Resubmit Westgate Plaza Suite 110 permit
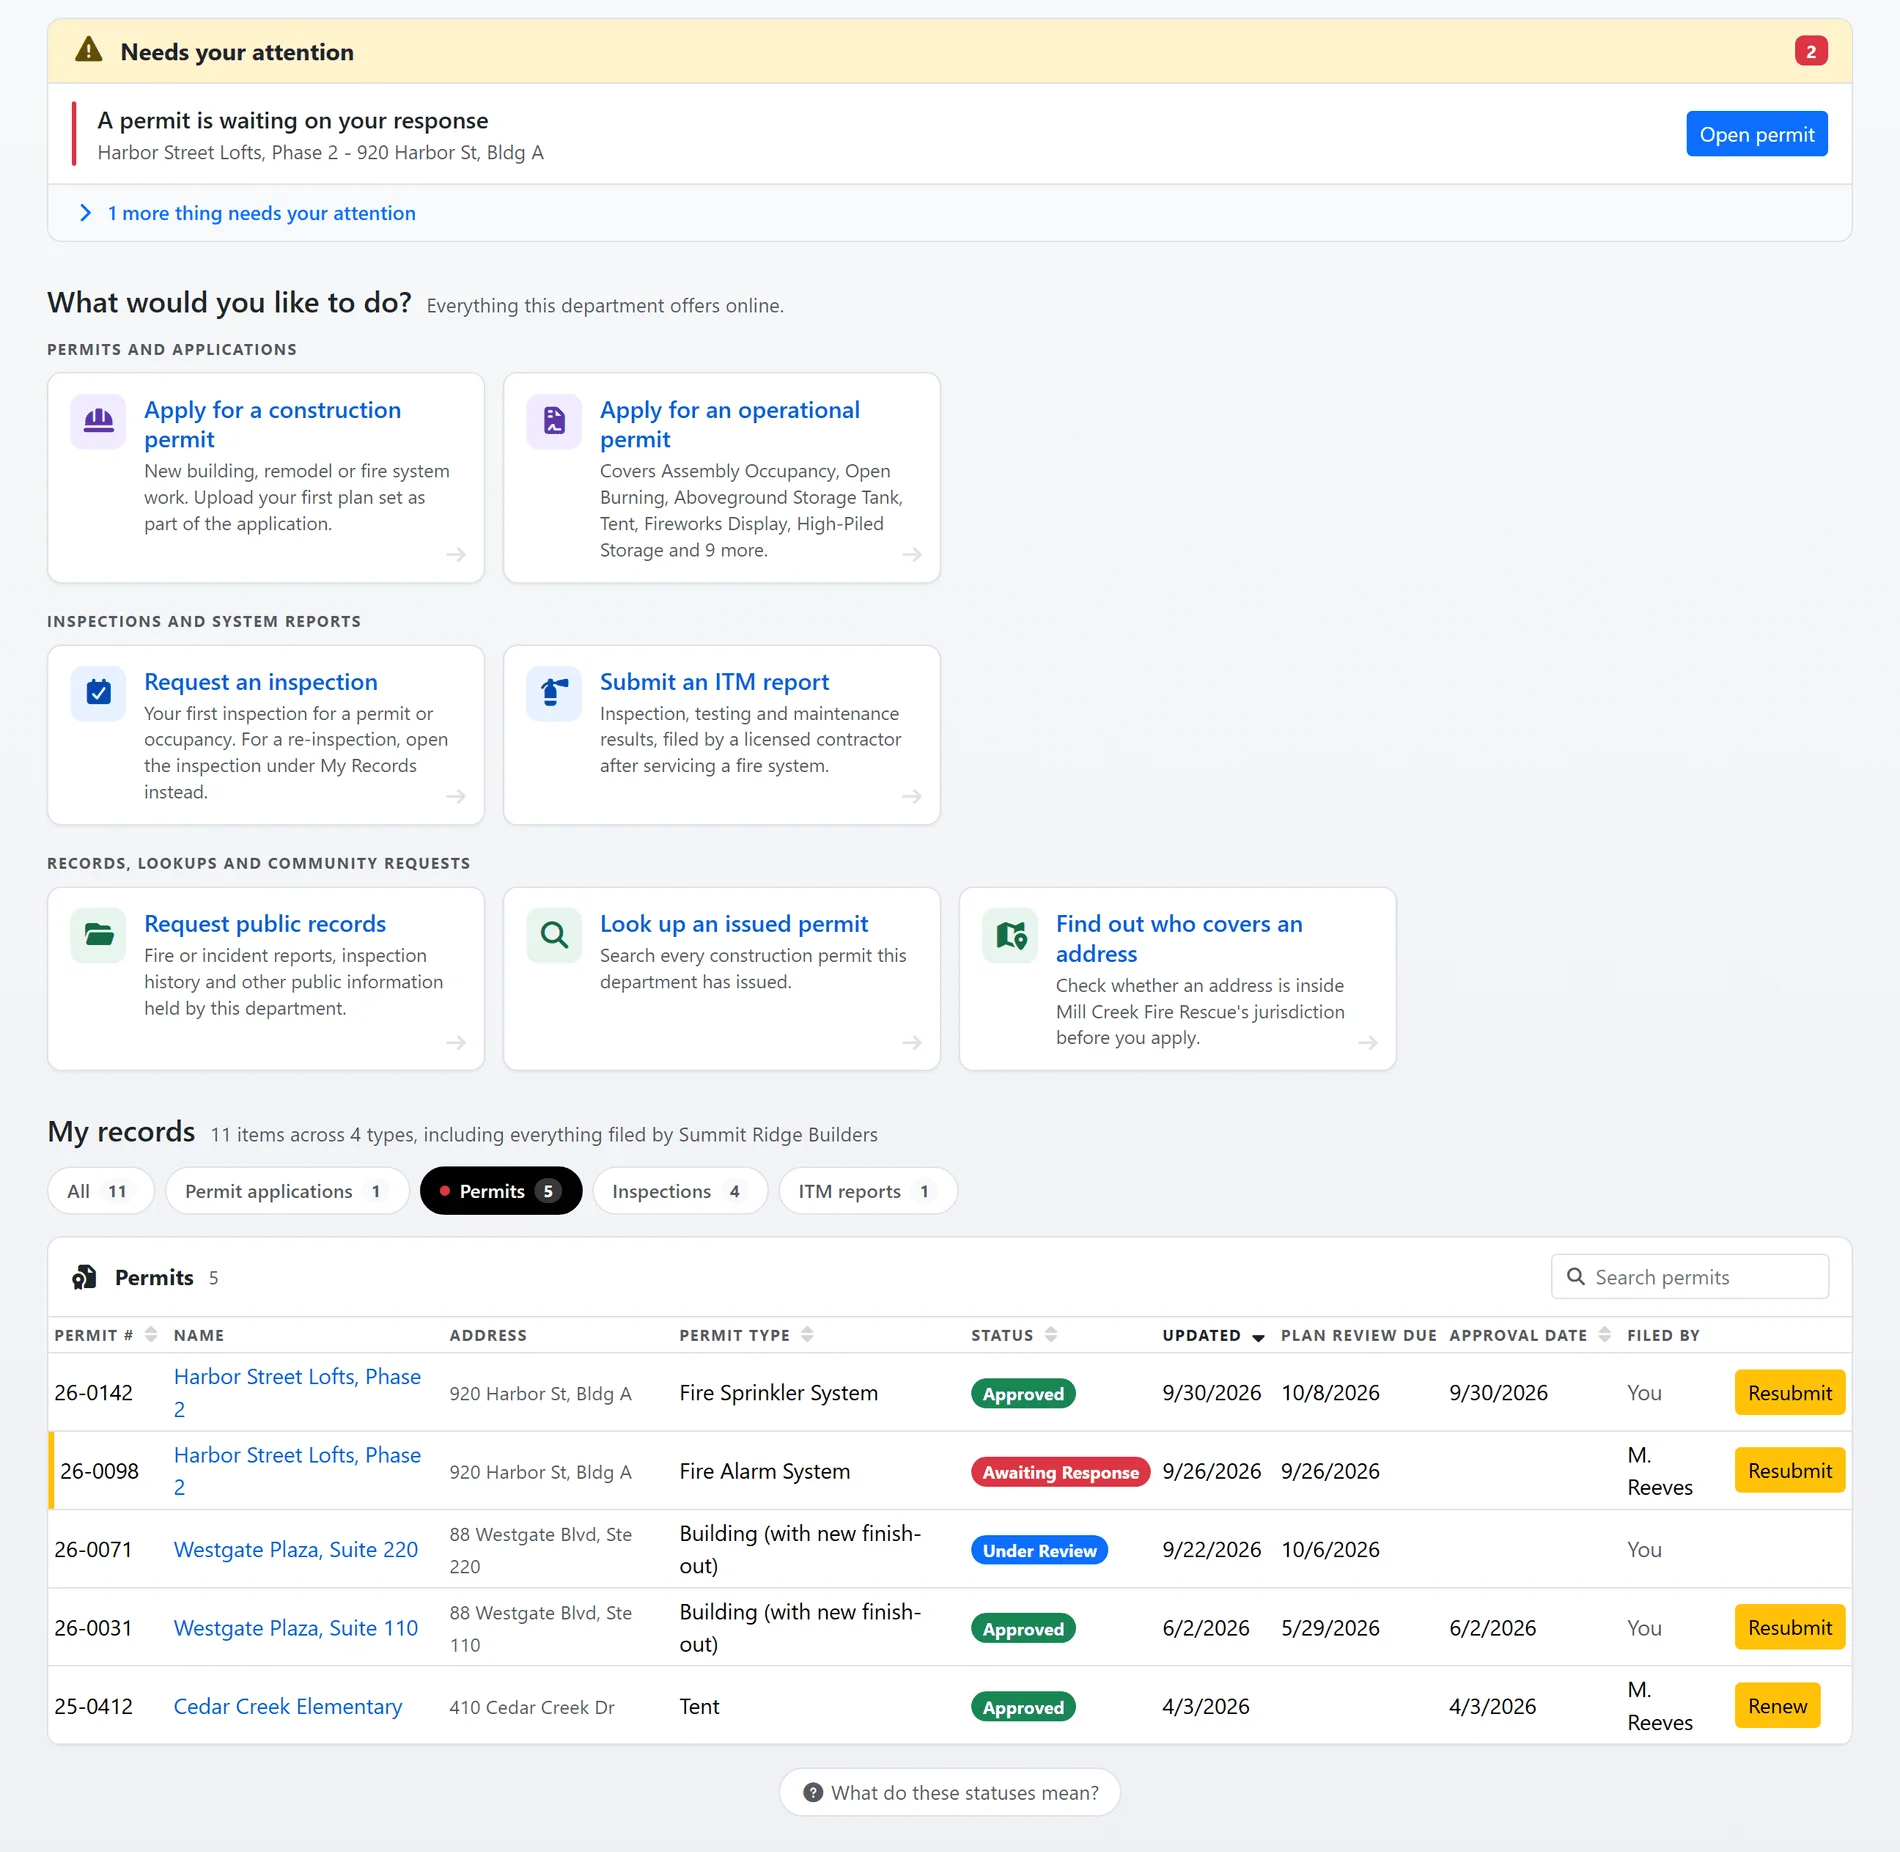The width and height of the screenshot is (1900, 1852). pos(1789,1628)
